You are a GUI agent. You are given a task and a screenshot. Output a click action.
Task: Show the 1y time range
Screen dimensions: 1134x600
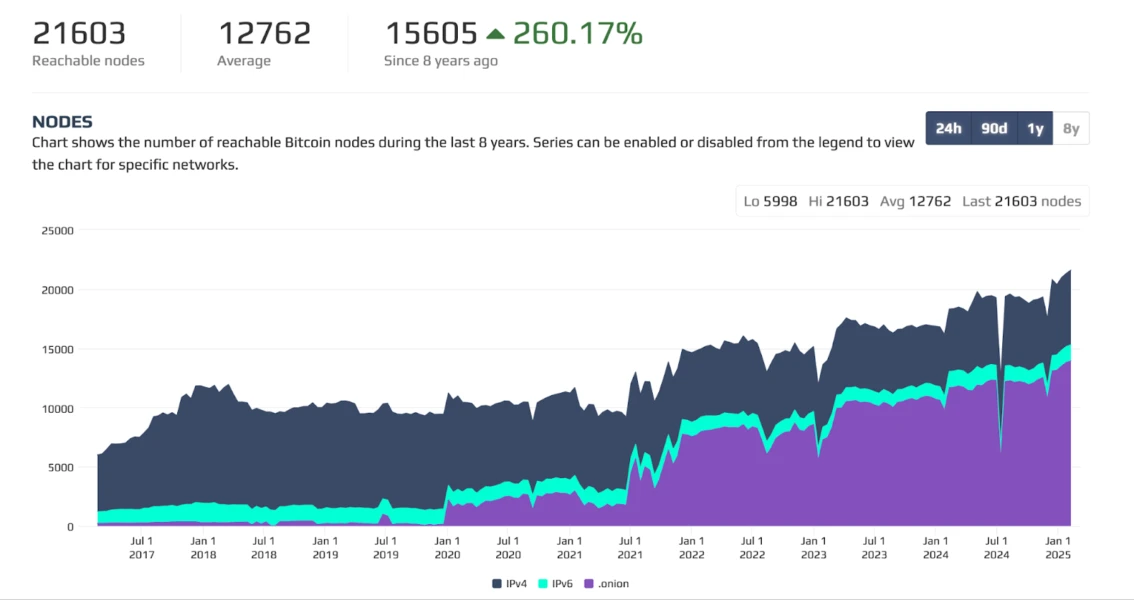[1035, 128]
